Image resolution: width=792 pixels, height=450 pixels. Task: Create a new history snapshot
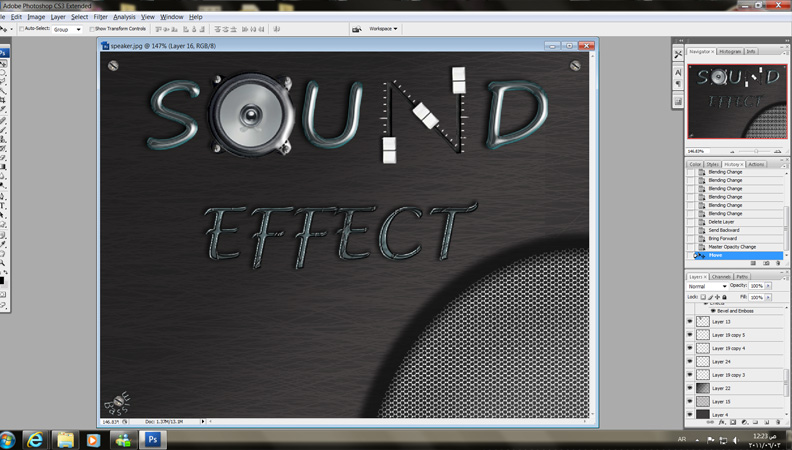(766, 263)
